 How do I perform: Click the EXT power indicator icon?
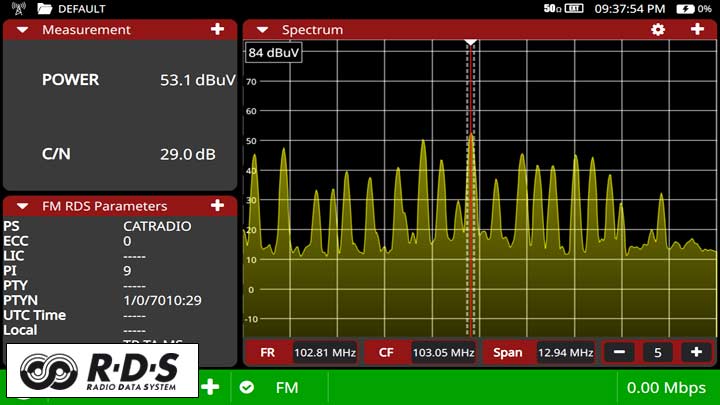pos(574,8)
